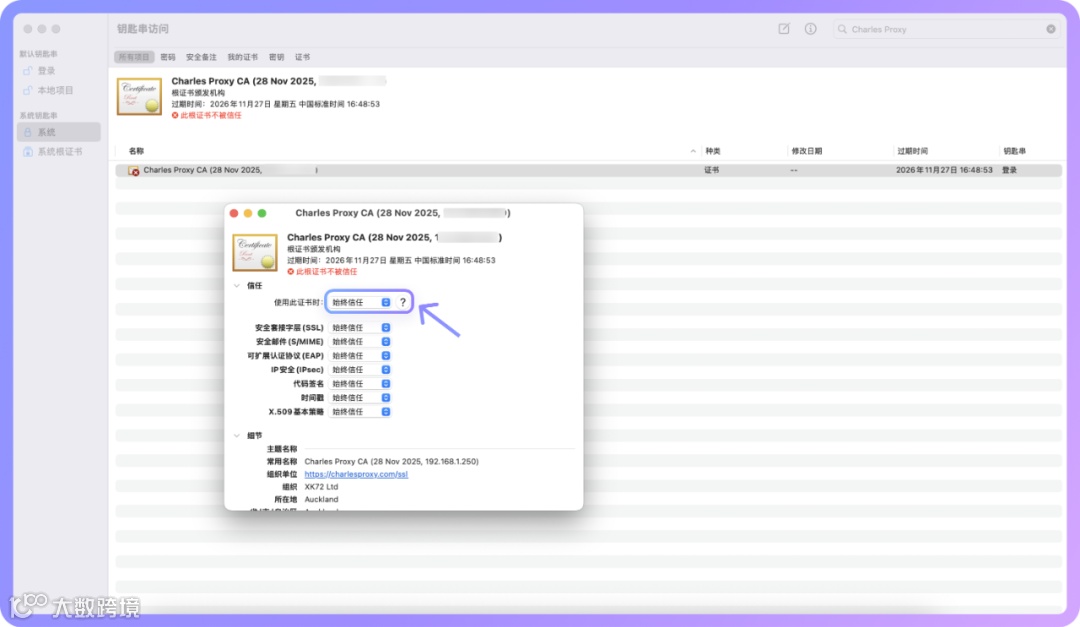The height and width of the screenshot is (627, 1080).
Task: Minimize the certificate detail dialog
Action: click(248, 214)
